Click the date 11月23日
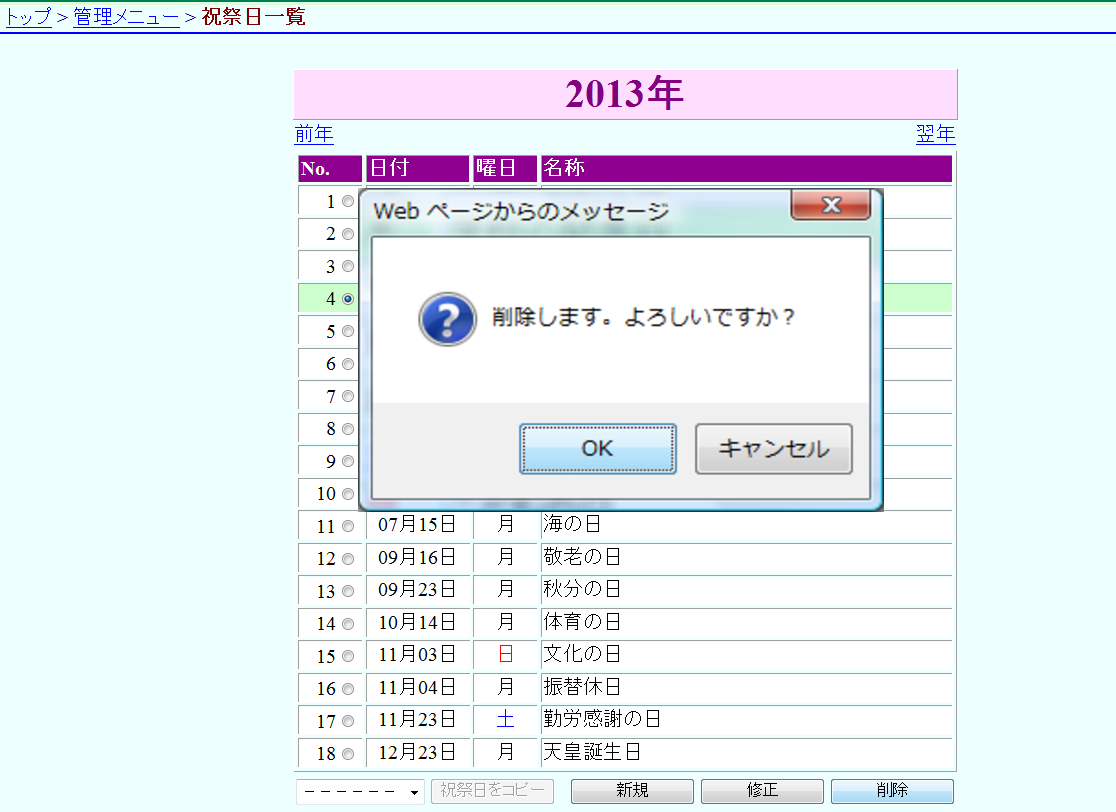The width and height of the screenshot is (1116, 812). tap(417, 719)
